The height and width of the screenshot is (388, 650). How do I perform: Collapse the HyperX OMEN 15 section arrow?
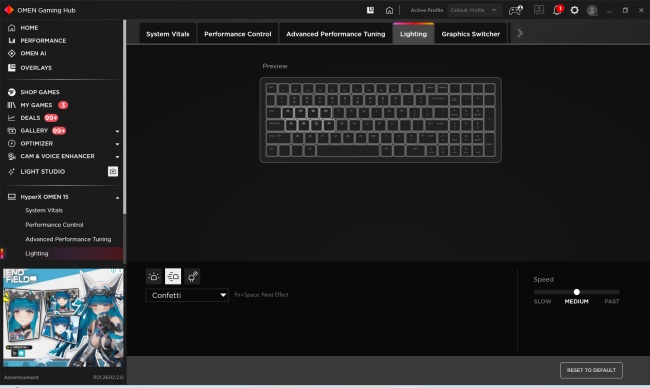(117, 198)
